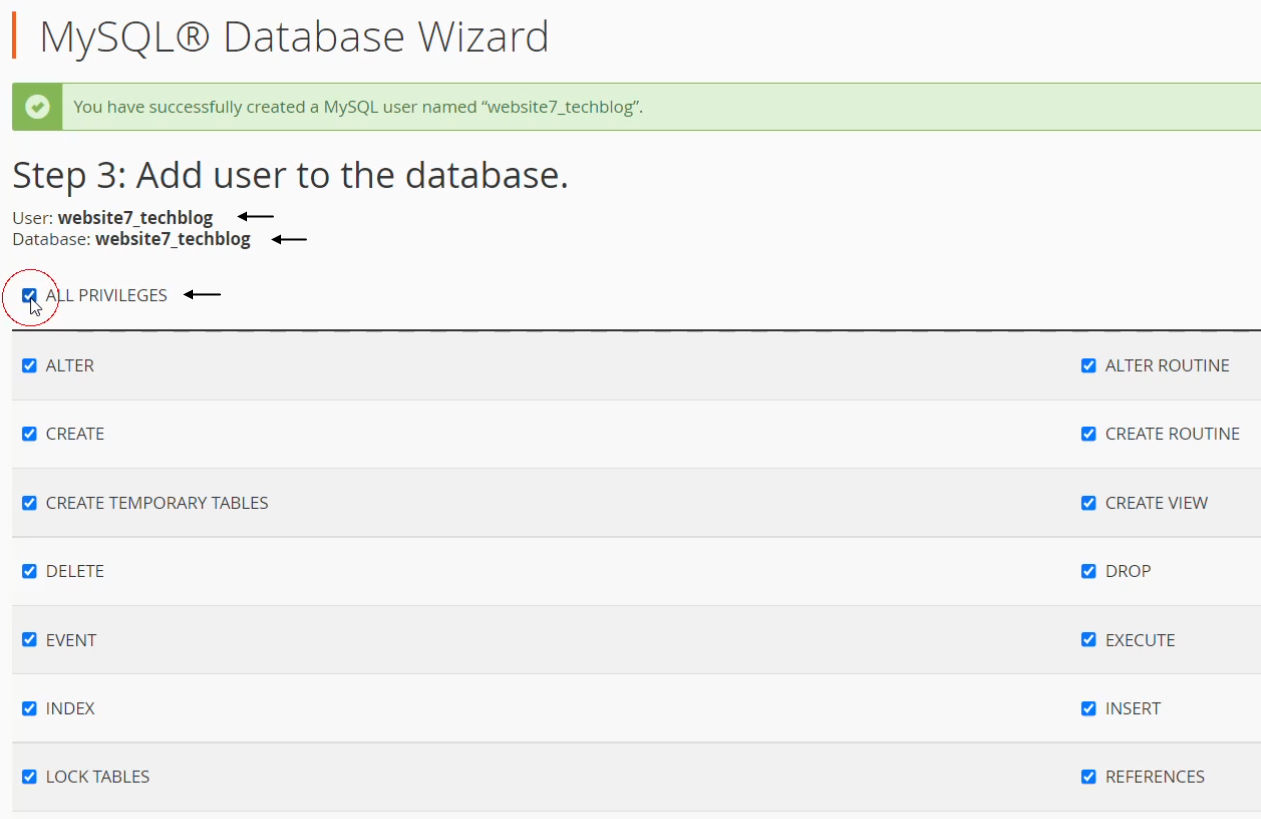Click the MySQL Database Wizard heading
Screen dimensions: 1261x819
294,37
